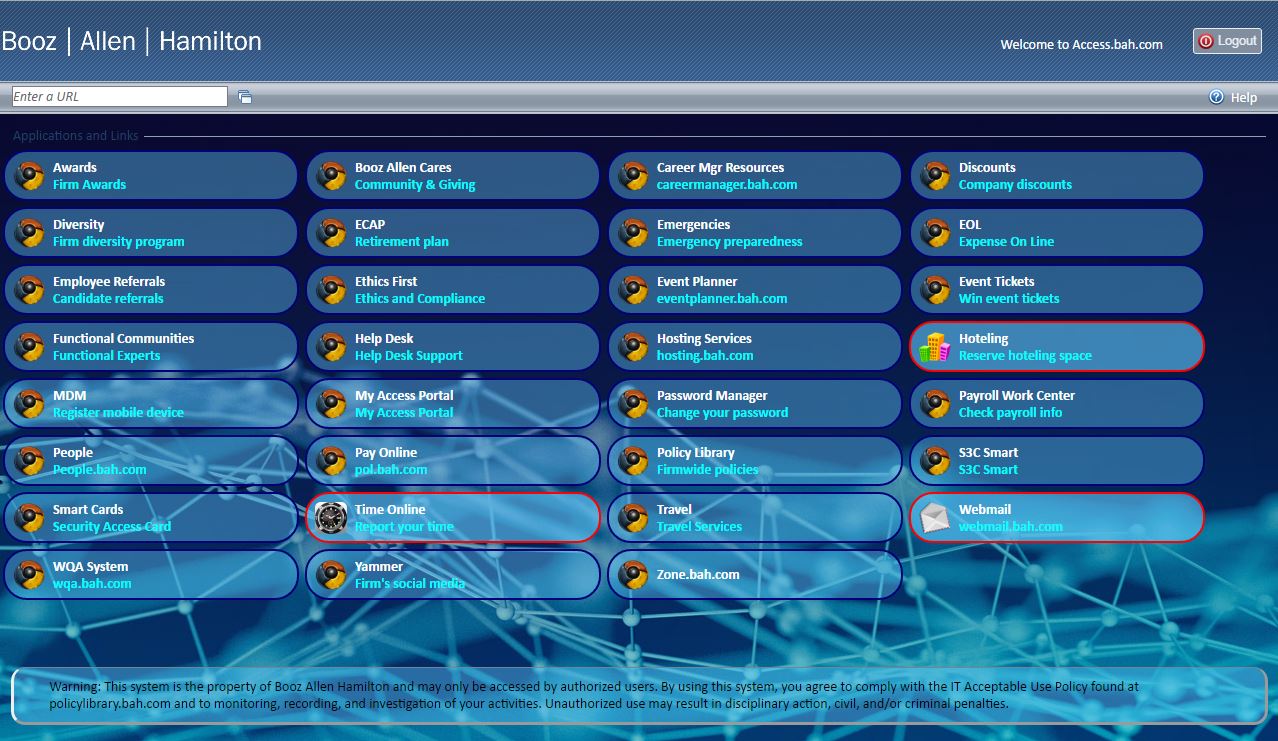The width and height of the screenshot is (1278, 741).
Task: Click the icon on the Payroll Work Center tile
Action: coord(934,404)
